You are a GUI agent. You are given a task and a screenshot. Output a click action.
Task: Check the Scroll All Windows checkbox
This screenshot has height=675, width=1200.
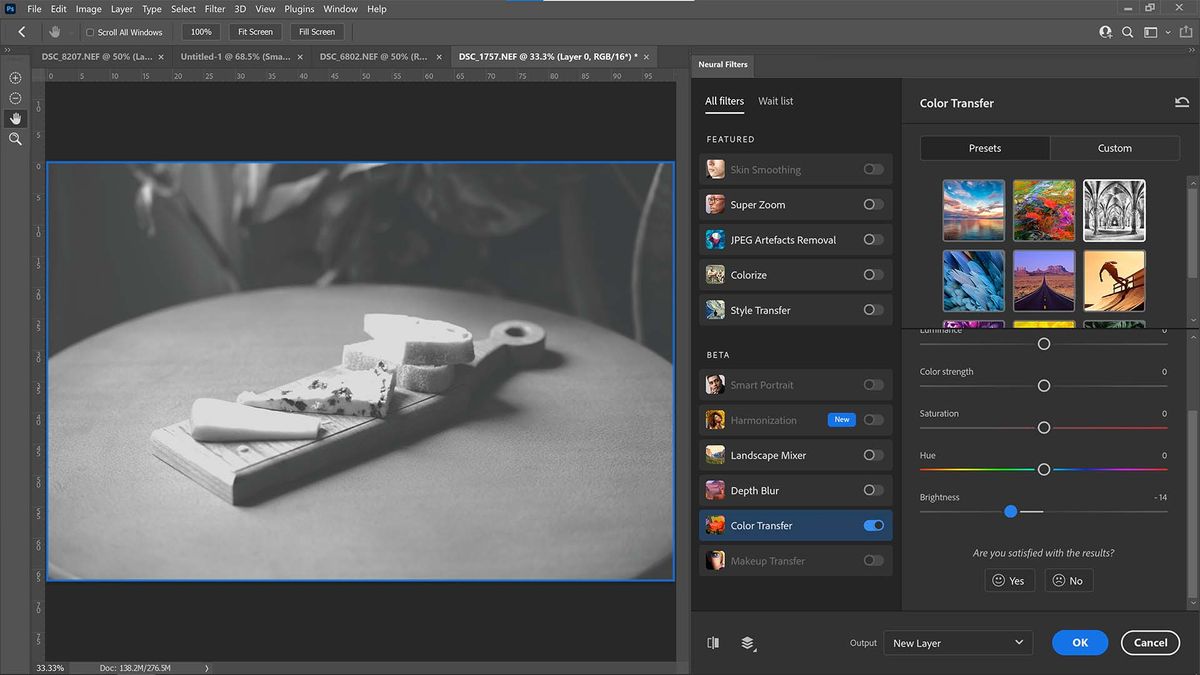[x=89, y=31]
